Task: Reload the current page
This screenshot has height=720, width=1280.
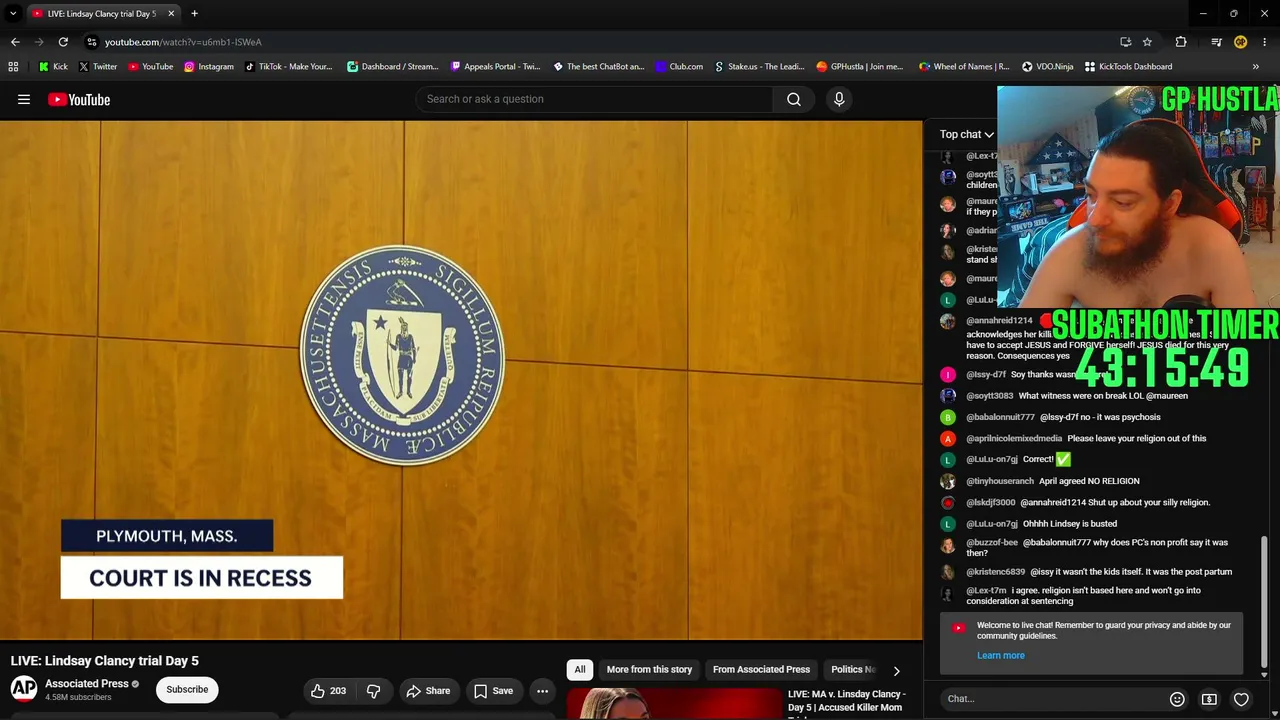Action: point(63,42)
